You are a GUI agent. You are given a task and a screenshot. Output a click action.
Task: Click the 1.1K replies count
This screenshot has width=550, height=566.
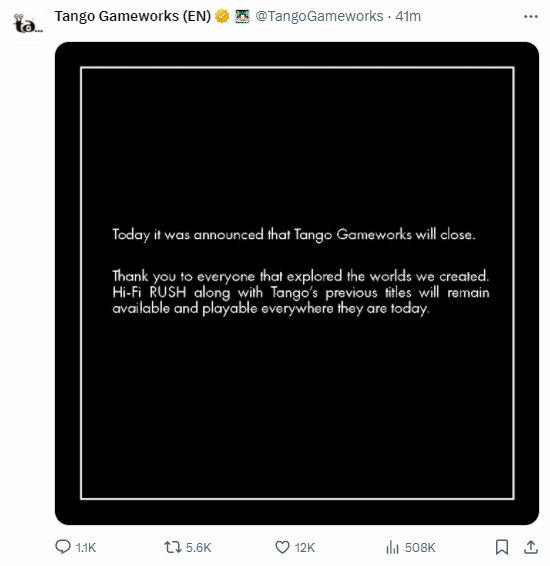86,548
